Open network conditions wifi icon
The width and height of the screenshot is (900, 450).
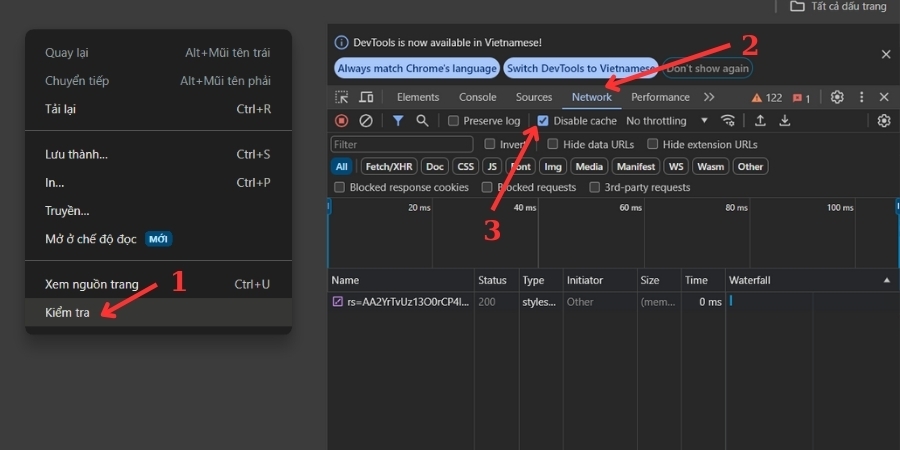pyautogui.click(x=728, y=121)
